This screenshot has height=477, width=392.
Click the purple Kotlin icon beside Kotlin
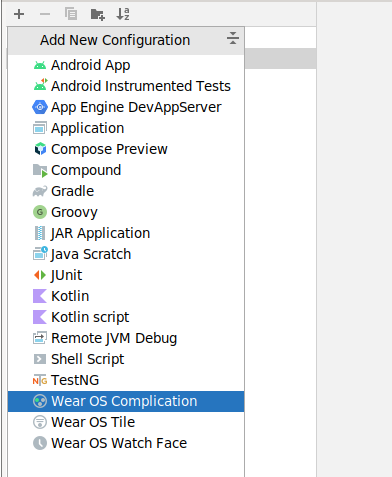point(40,296)
